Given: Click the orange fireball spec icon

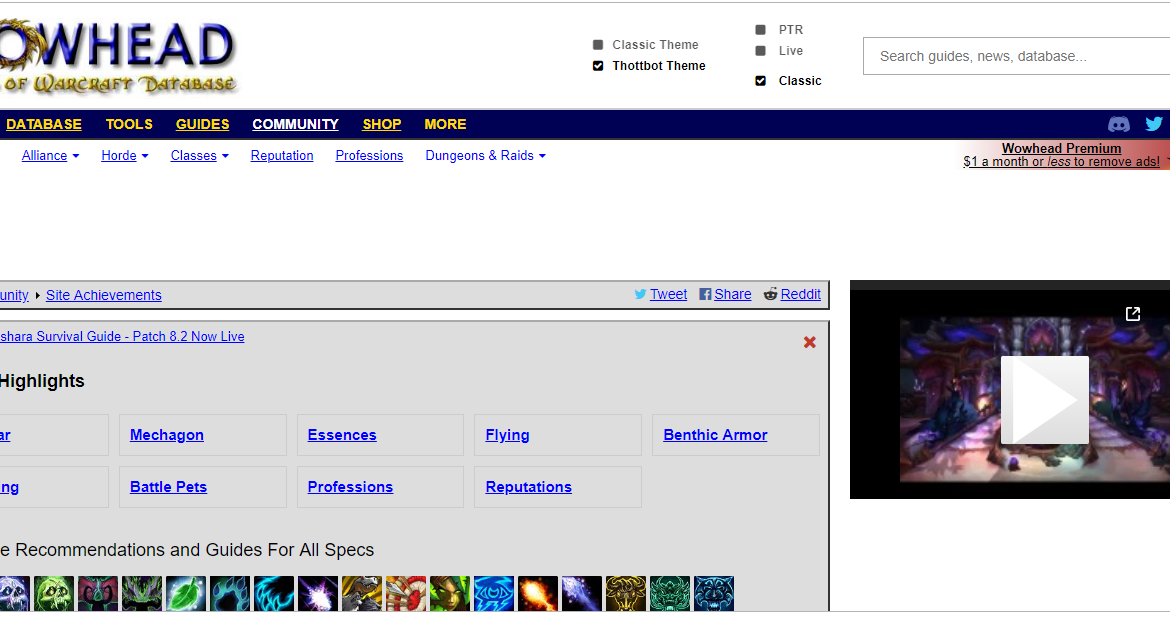Looking at the screenshot, I should pos(538,593).
